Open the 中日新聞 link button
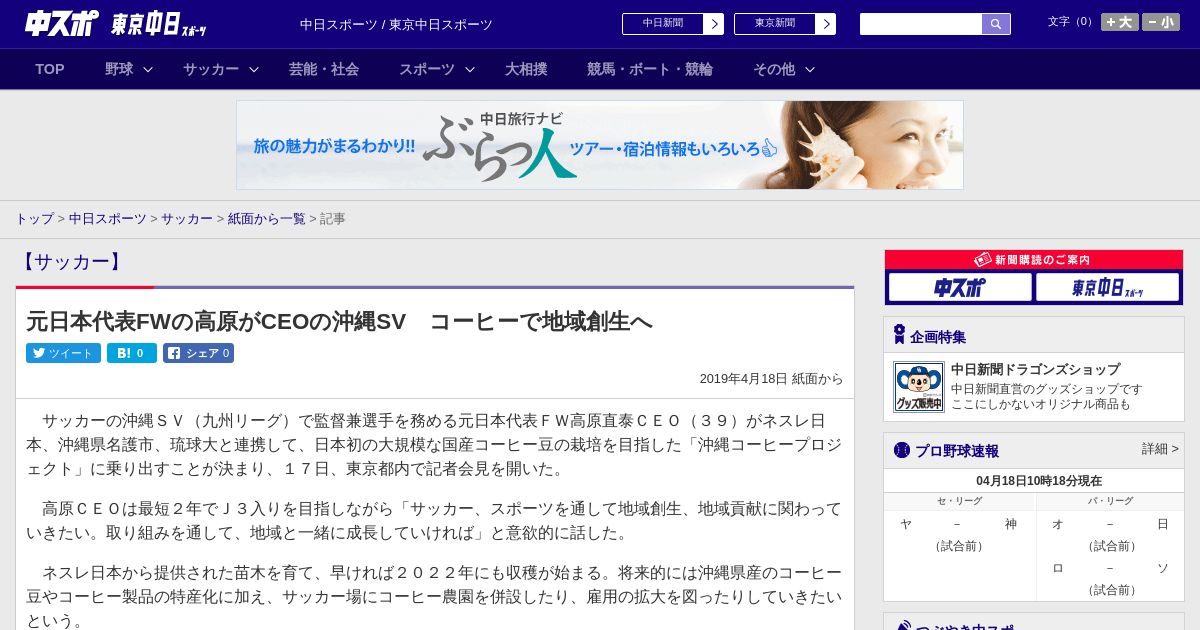 [x=663, y=24]
